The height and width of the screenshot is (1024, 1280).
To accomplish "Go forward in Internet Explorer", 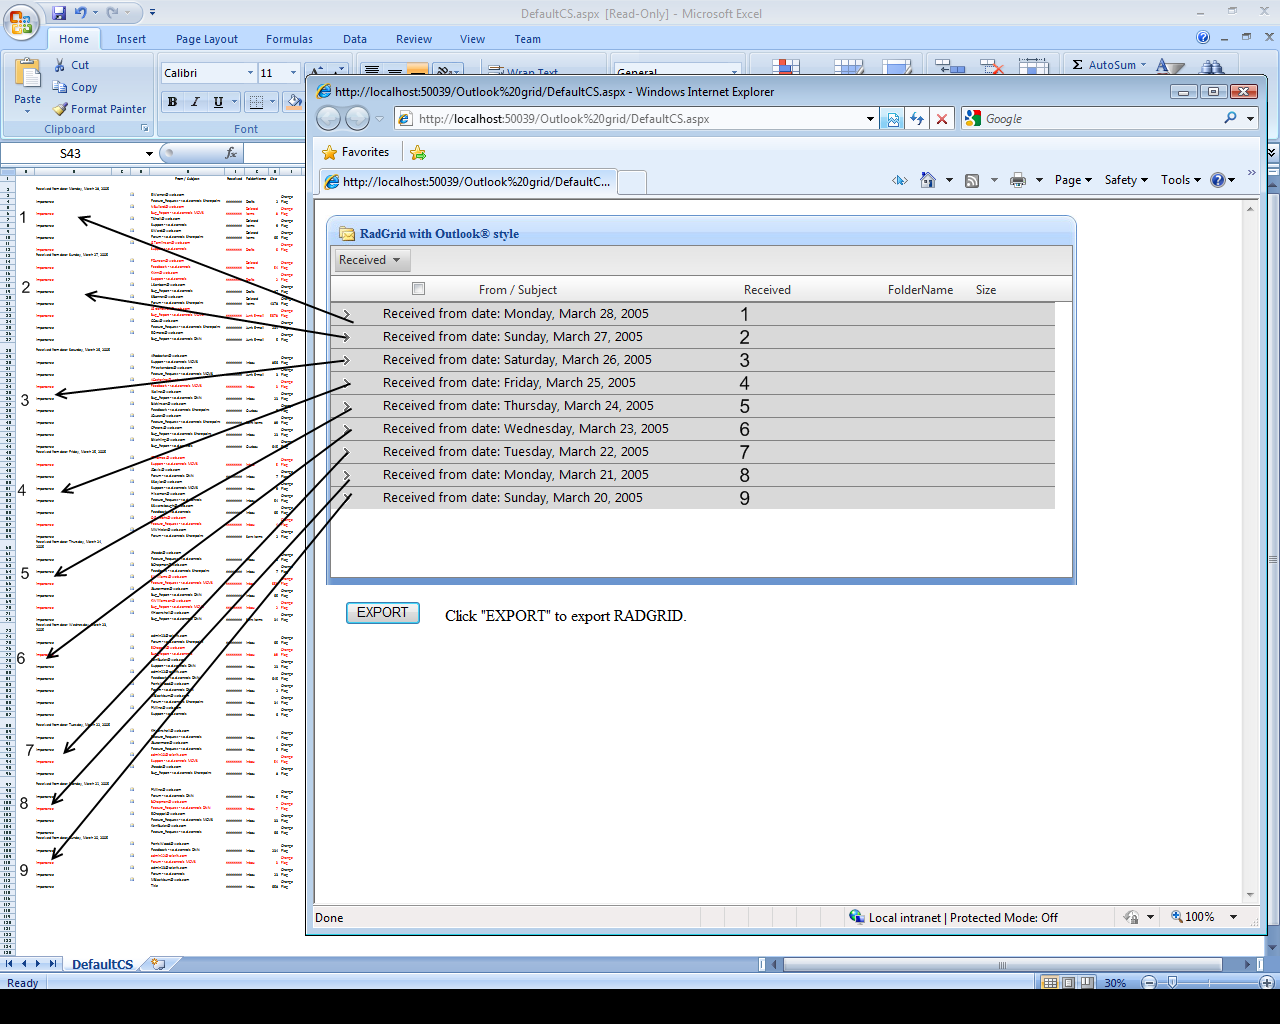I will [x=357, y=119].
